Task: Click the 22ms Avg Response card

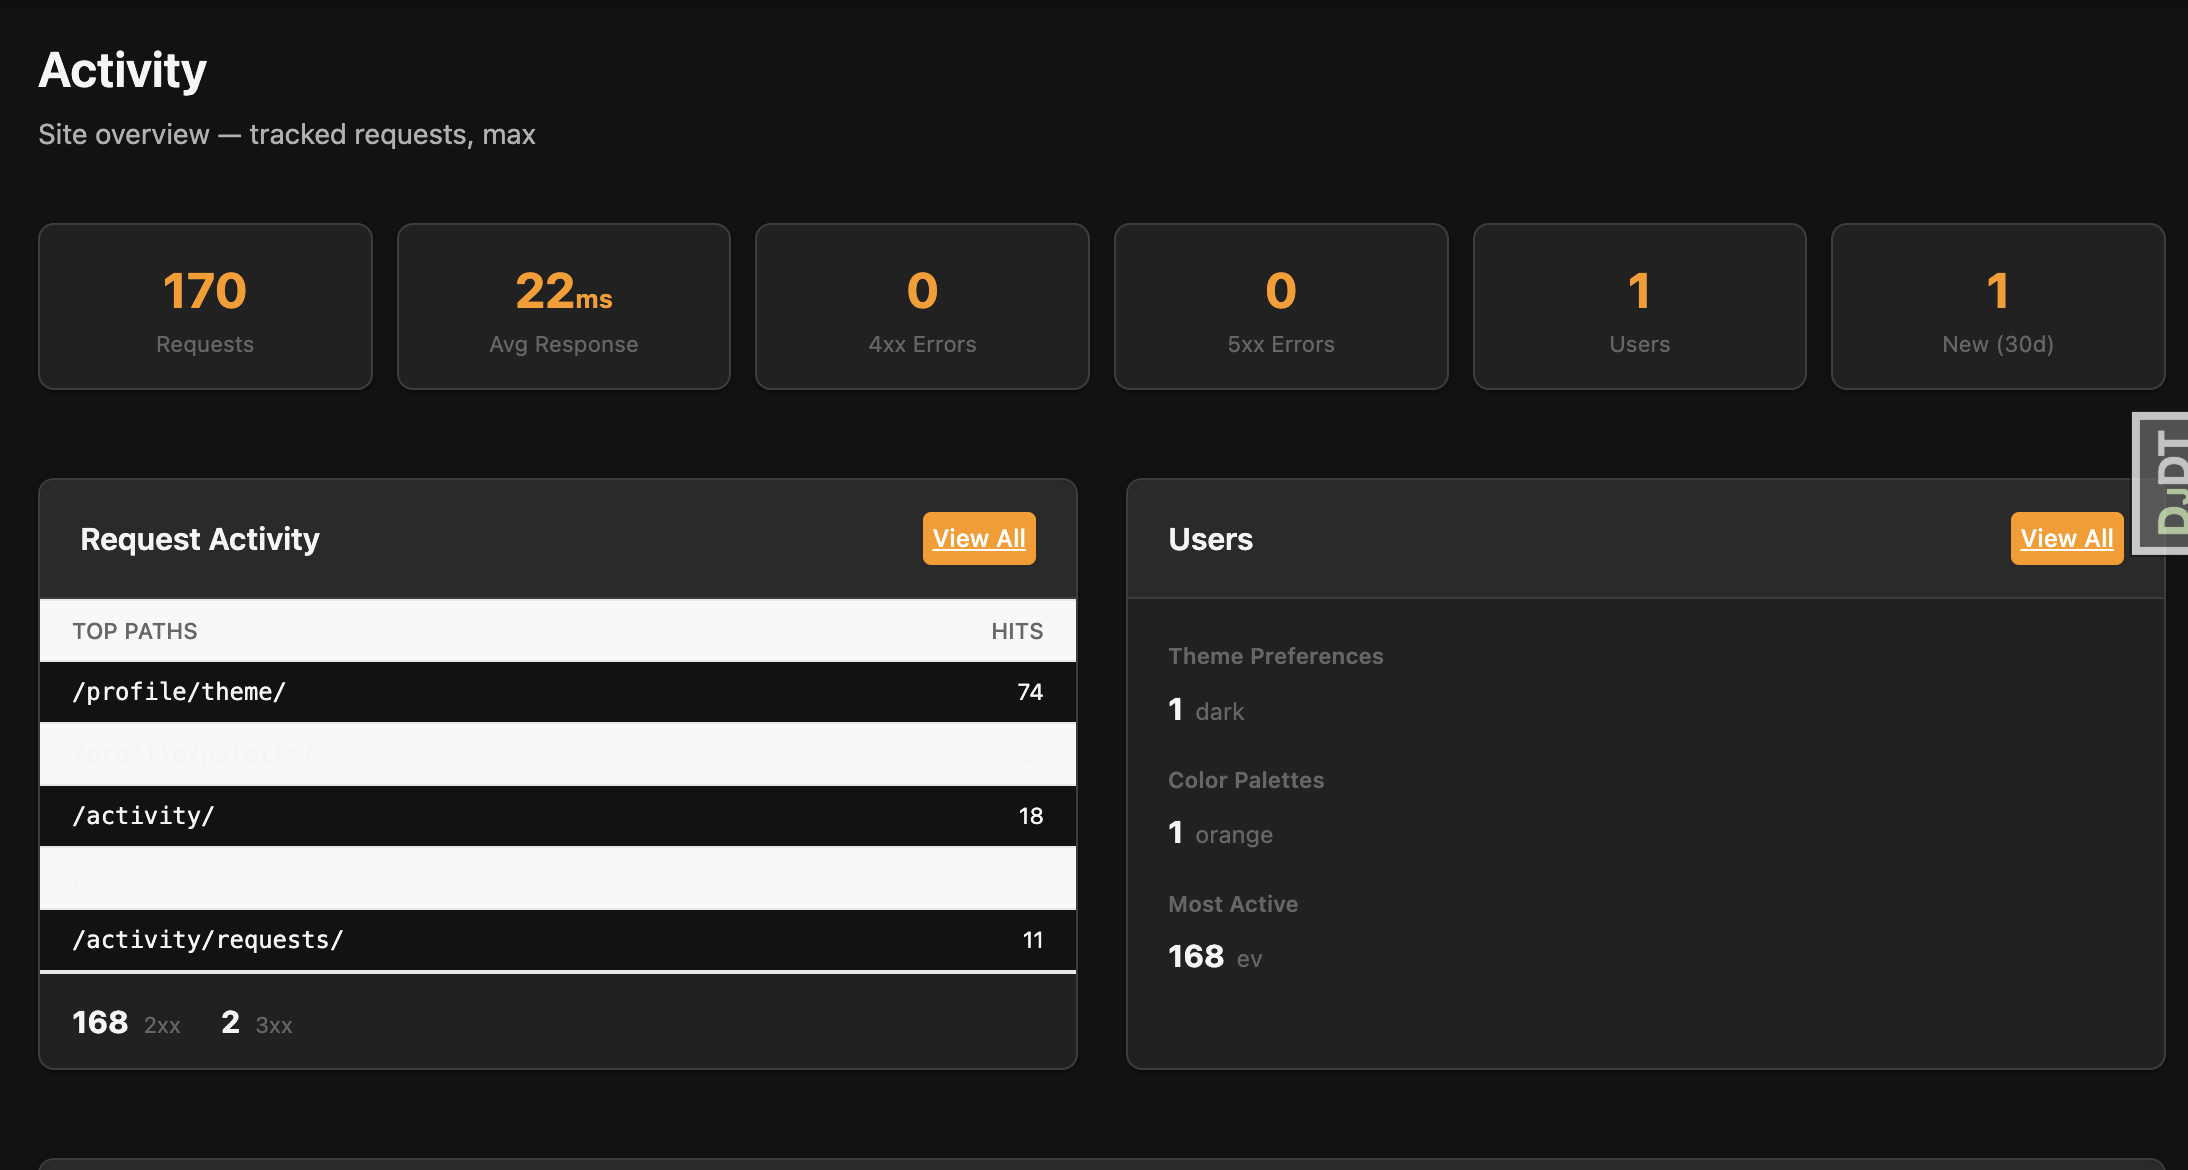Action: (562, 306)
